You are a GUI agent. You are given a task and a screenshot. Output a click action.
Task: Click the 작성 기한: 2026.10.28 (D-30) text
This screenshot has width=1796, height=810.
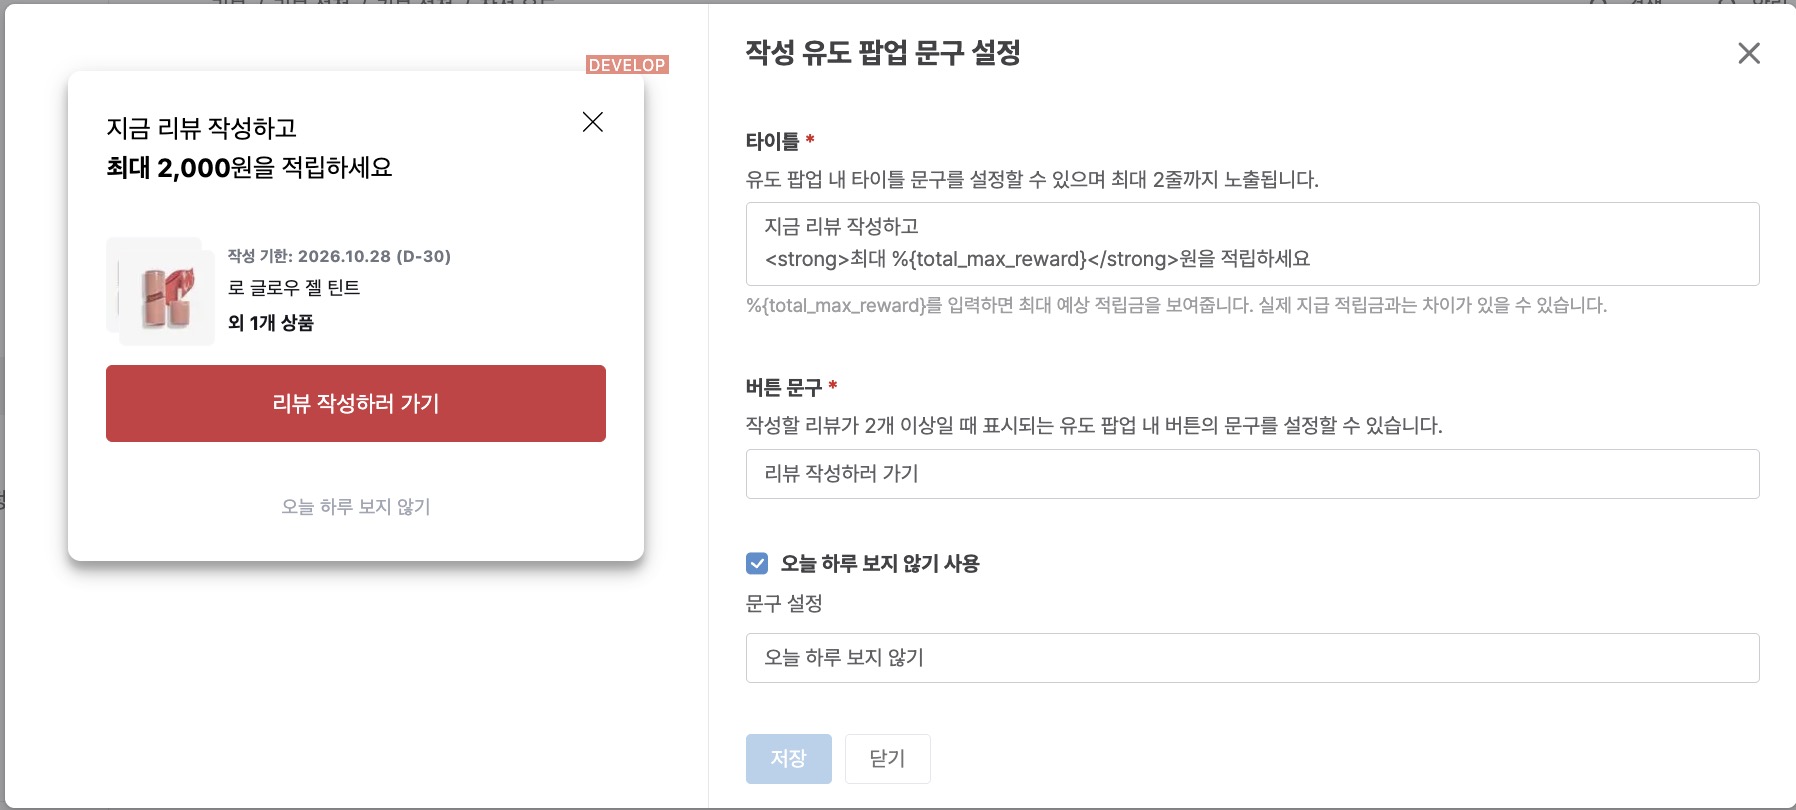[x=339, y=256]
